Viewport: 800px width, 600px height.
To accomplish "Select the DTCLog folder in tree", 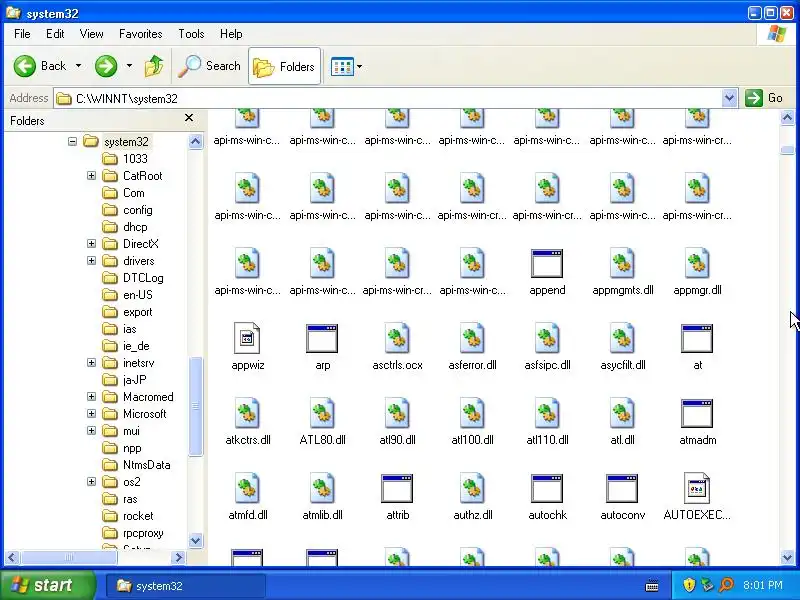I will coord(133,278).
